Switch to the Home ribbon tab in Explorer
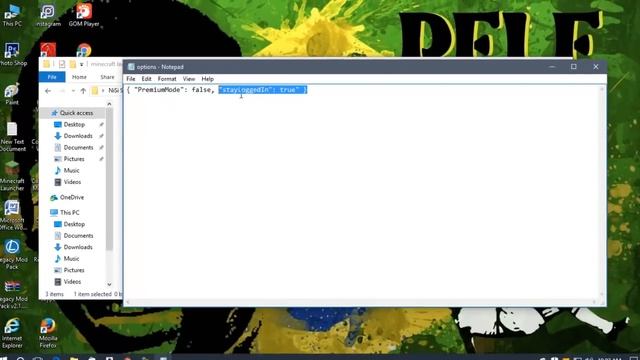Screen dimensions: 640x360 (x=79, y=77)
